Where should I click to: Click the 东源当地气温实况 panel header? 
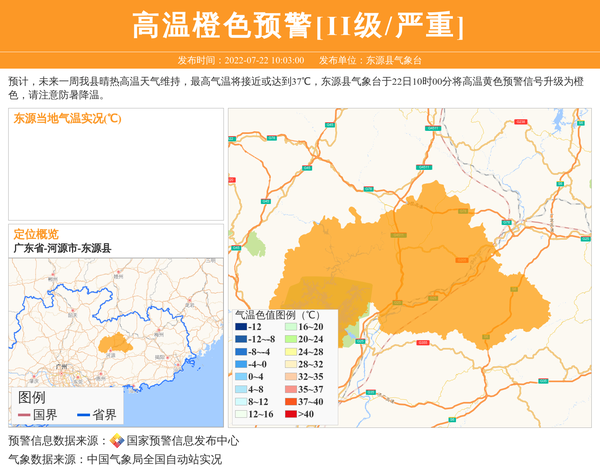pyautogui.click(x=67, y=118)
